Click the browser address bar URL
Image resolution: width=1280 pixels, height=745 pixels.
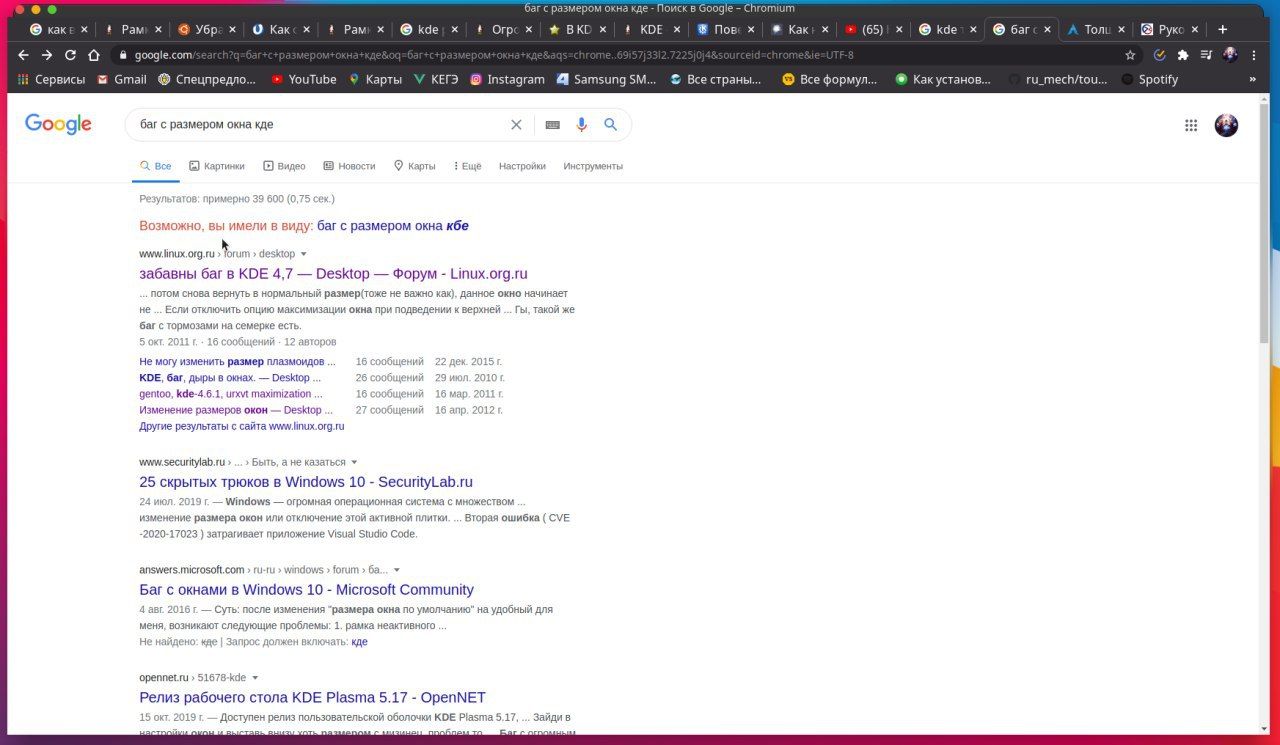tap(494, 55)
